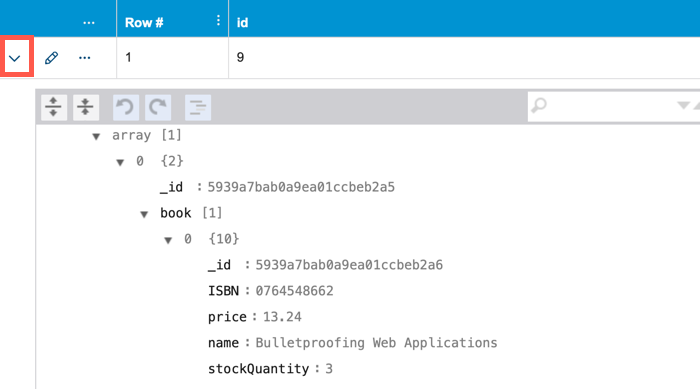Expand all fields in the JSON viewer
This screenshot has height=389, width=700.
54,107
